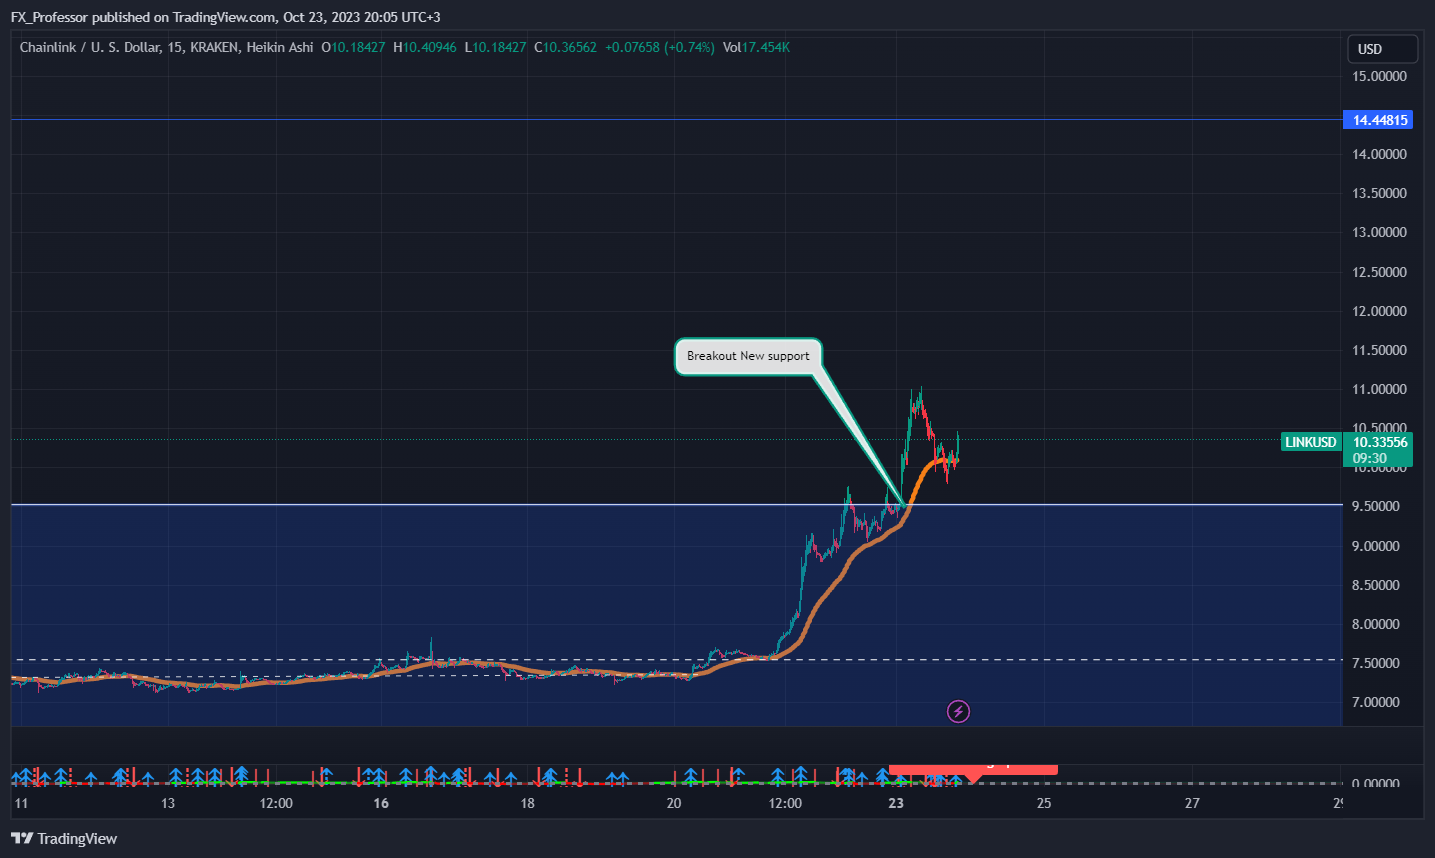Click the 15.00000 price axis label
Image resolution: width=1435 pixels, height=858 pixels.
pos(1379,76)
